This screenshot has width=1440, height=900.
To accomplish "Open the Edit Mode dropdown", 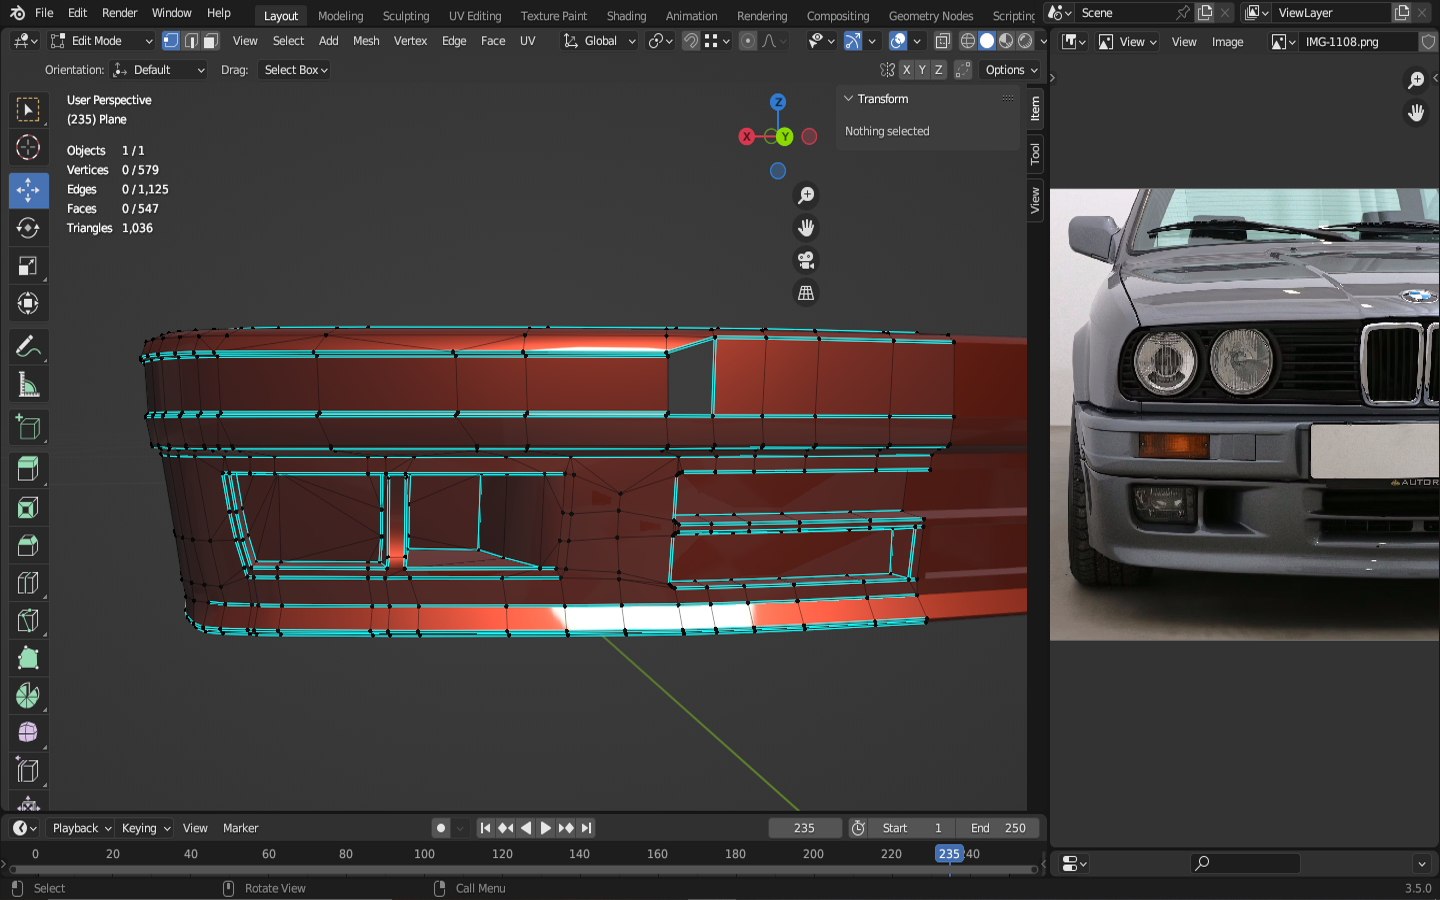I will pos(102,41).
